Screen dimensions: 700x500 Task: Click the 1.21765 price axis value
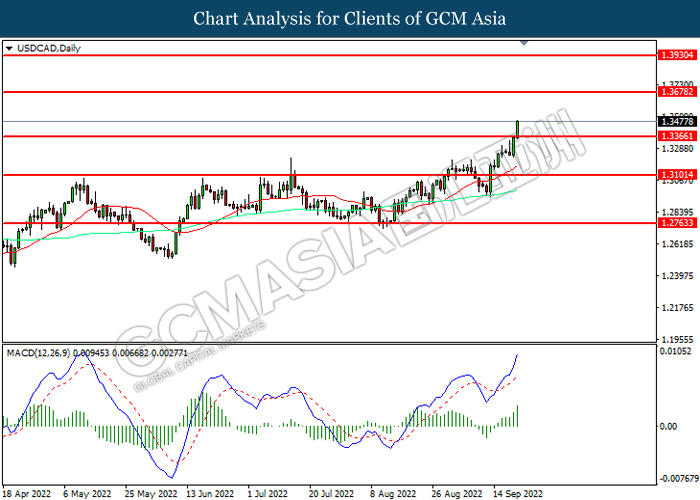[x=678, y=307]
